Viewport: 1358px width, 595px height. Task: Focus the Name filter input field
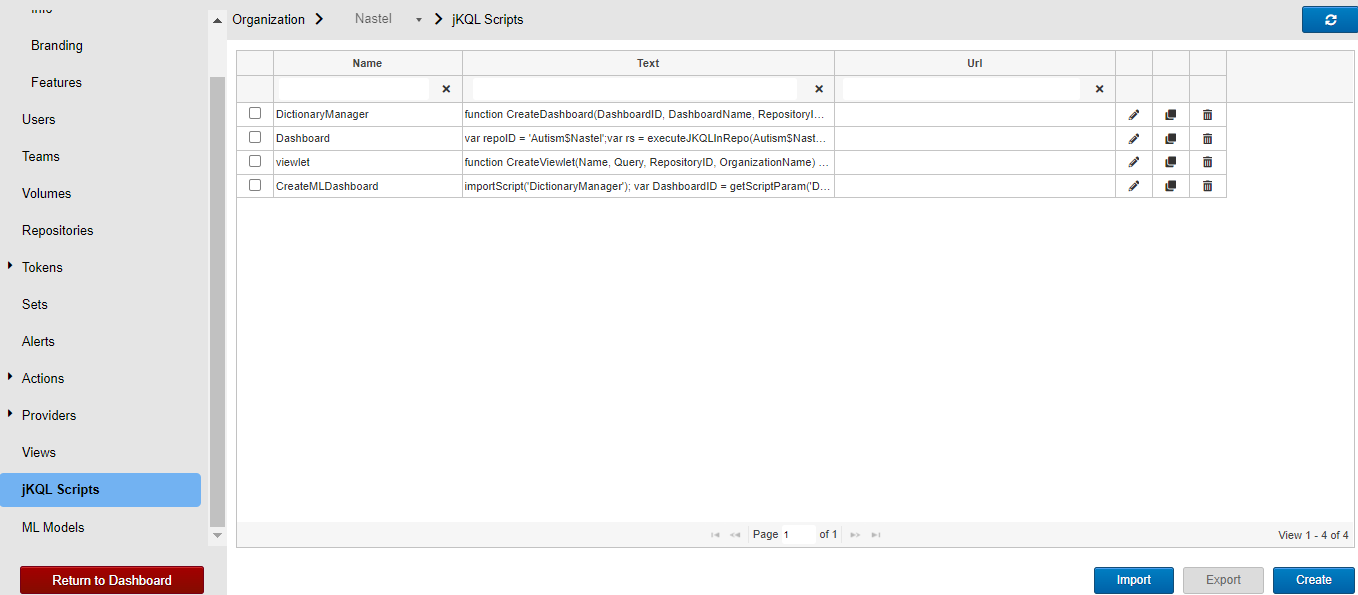click(x=354, y=89)
